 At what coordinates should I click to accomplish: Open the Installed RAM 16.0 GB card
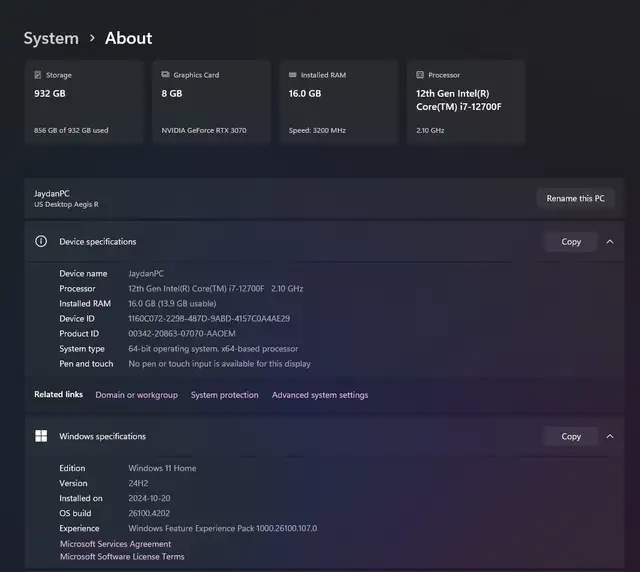pos(339,102)
